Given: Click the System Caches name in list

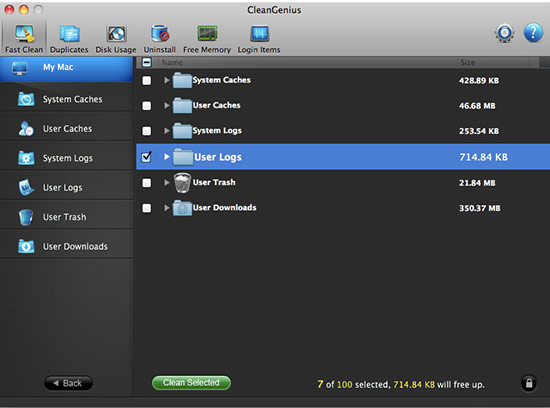Looking at the screenshot, I should click(222, 80).
